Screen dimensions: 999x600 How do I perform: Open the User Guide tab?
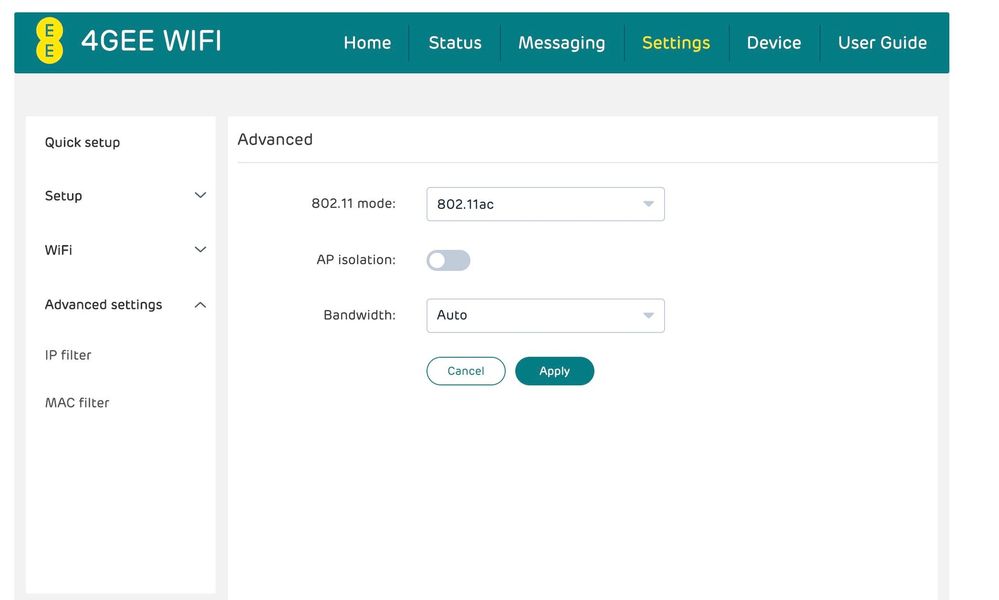pos(882,43)
